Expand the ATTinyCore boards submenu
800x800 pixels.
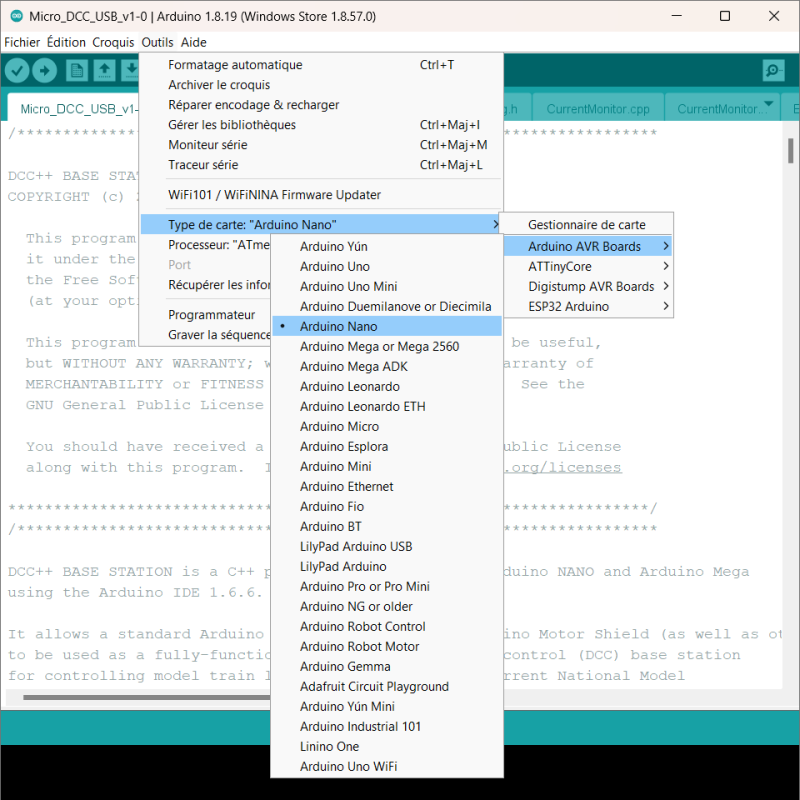point(587,266)
